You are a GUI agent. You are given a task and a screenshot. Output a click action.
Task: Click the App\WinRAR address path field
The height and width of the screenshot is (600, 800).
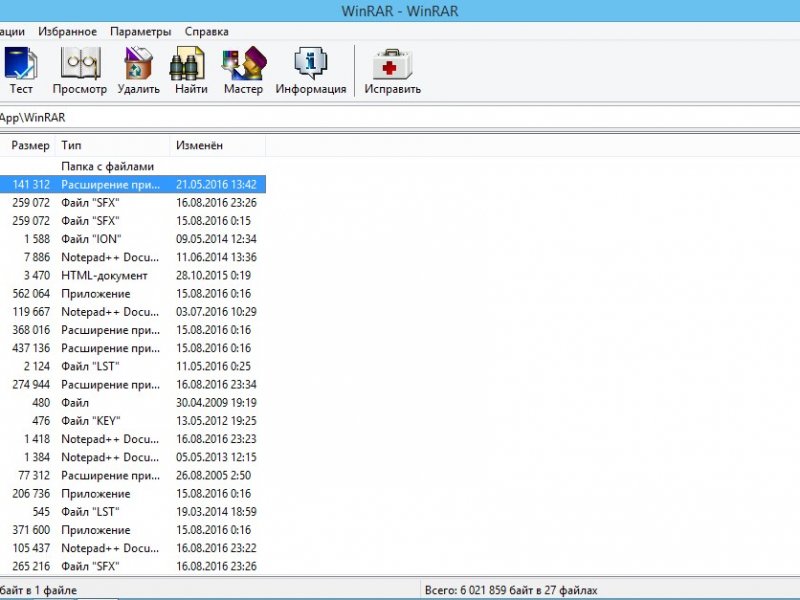tap(400, 118)
